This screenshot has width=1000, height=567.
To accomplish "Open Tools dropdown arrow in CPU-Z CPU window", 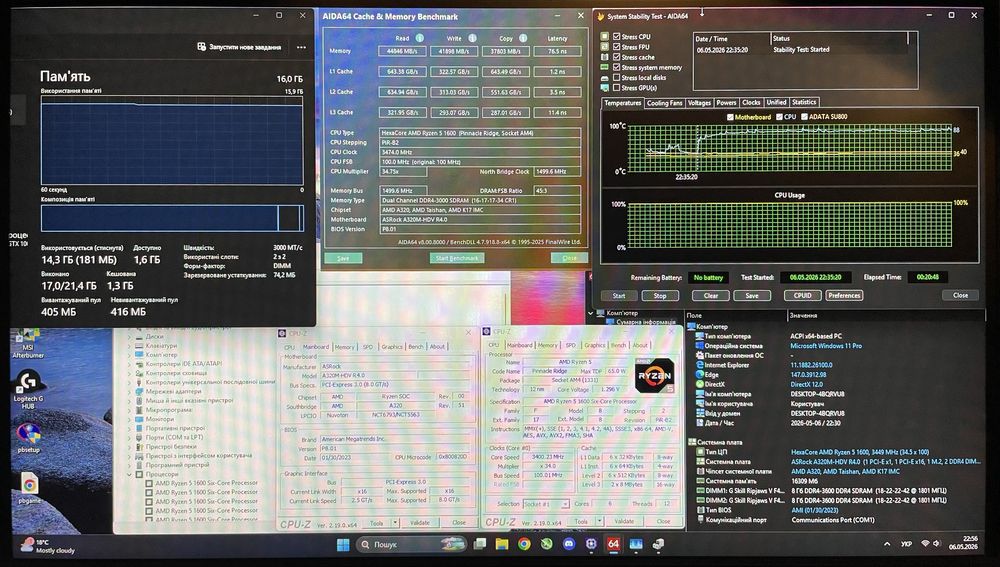I will pos(599,522).
